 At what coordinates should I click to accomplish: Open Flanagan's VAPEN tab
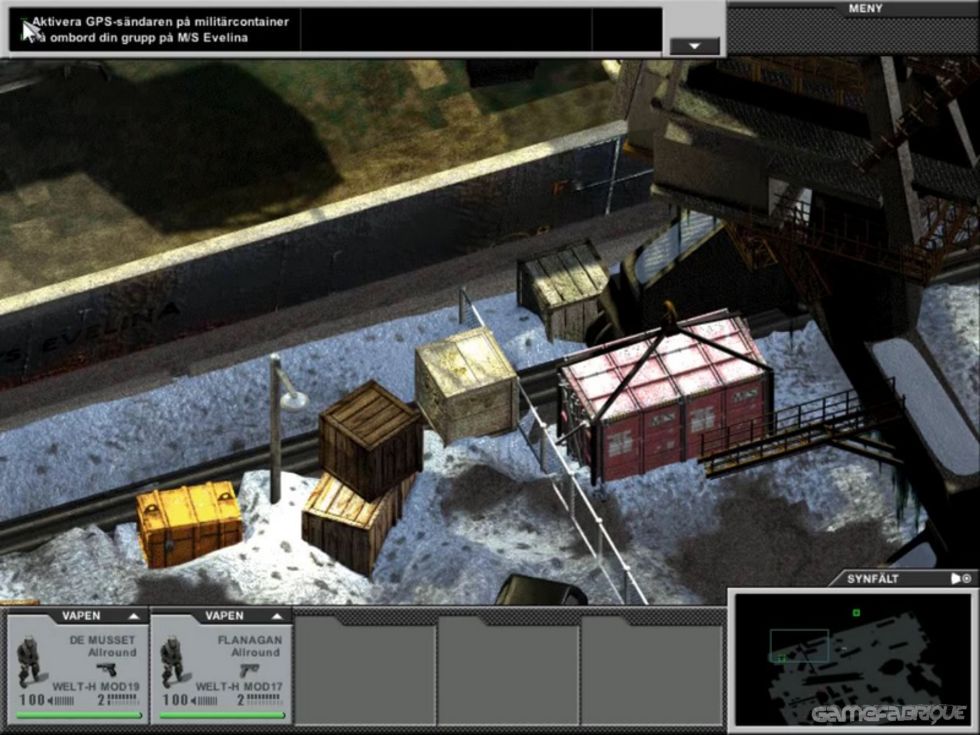[224, 616]
